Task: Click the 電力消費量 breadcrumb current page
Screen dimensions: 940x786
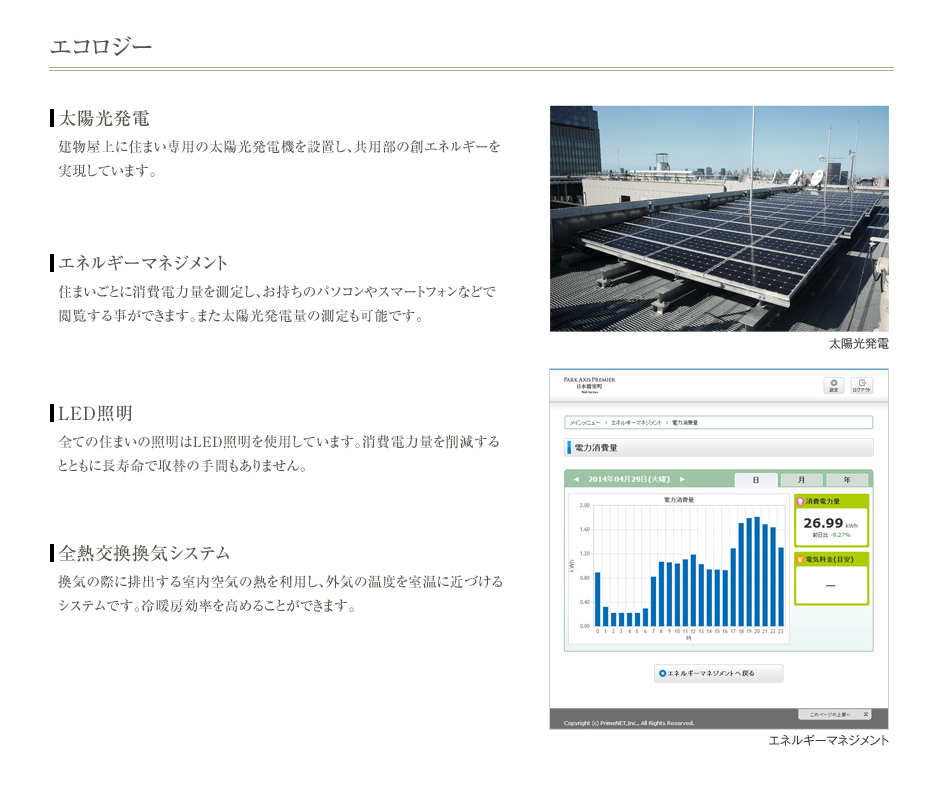Action: (x=685, y=423)
